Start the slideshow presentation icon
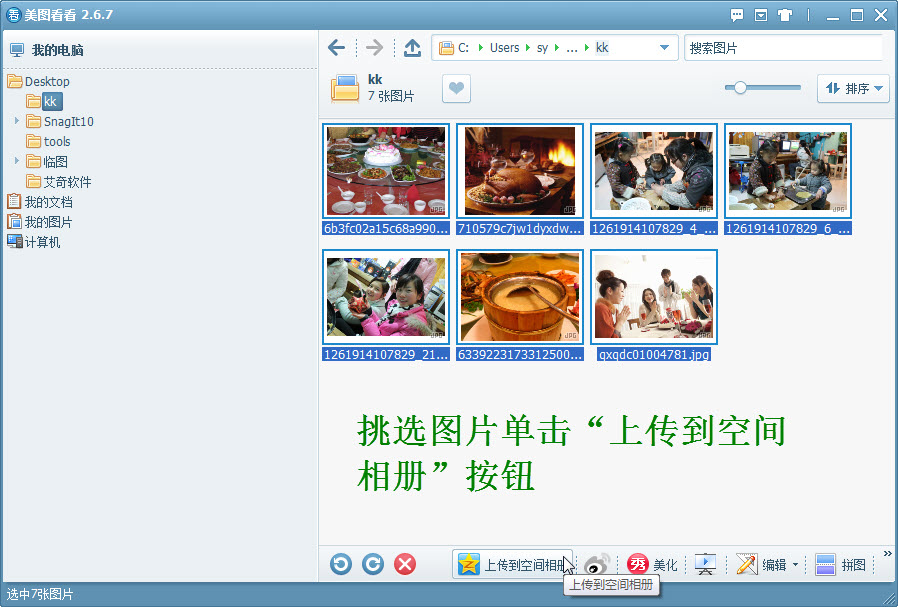 [x=705, y=565]
